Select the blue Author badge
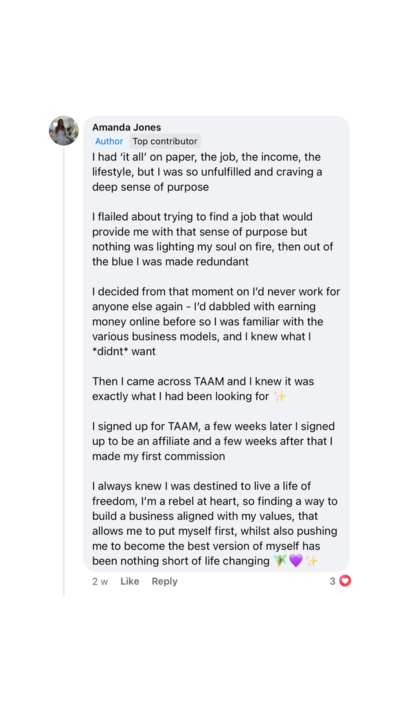 point(109,141)
